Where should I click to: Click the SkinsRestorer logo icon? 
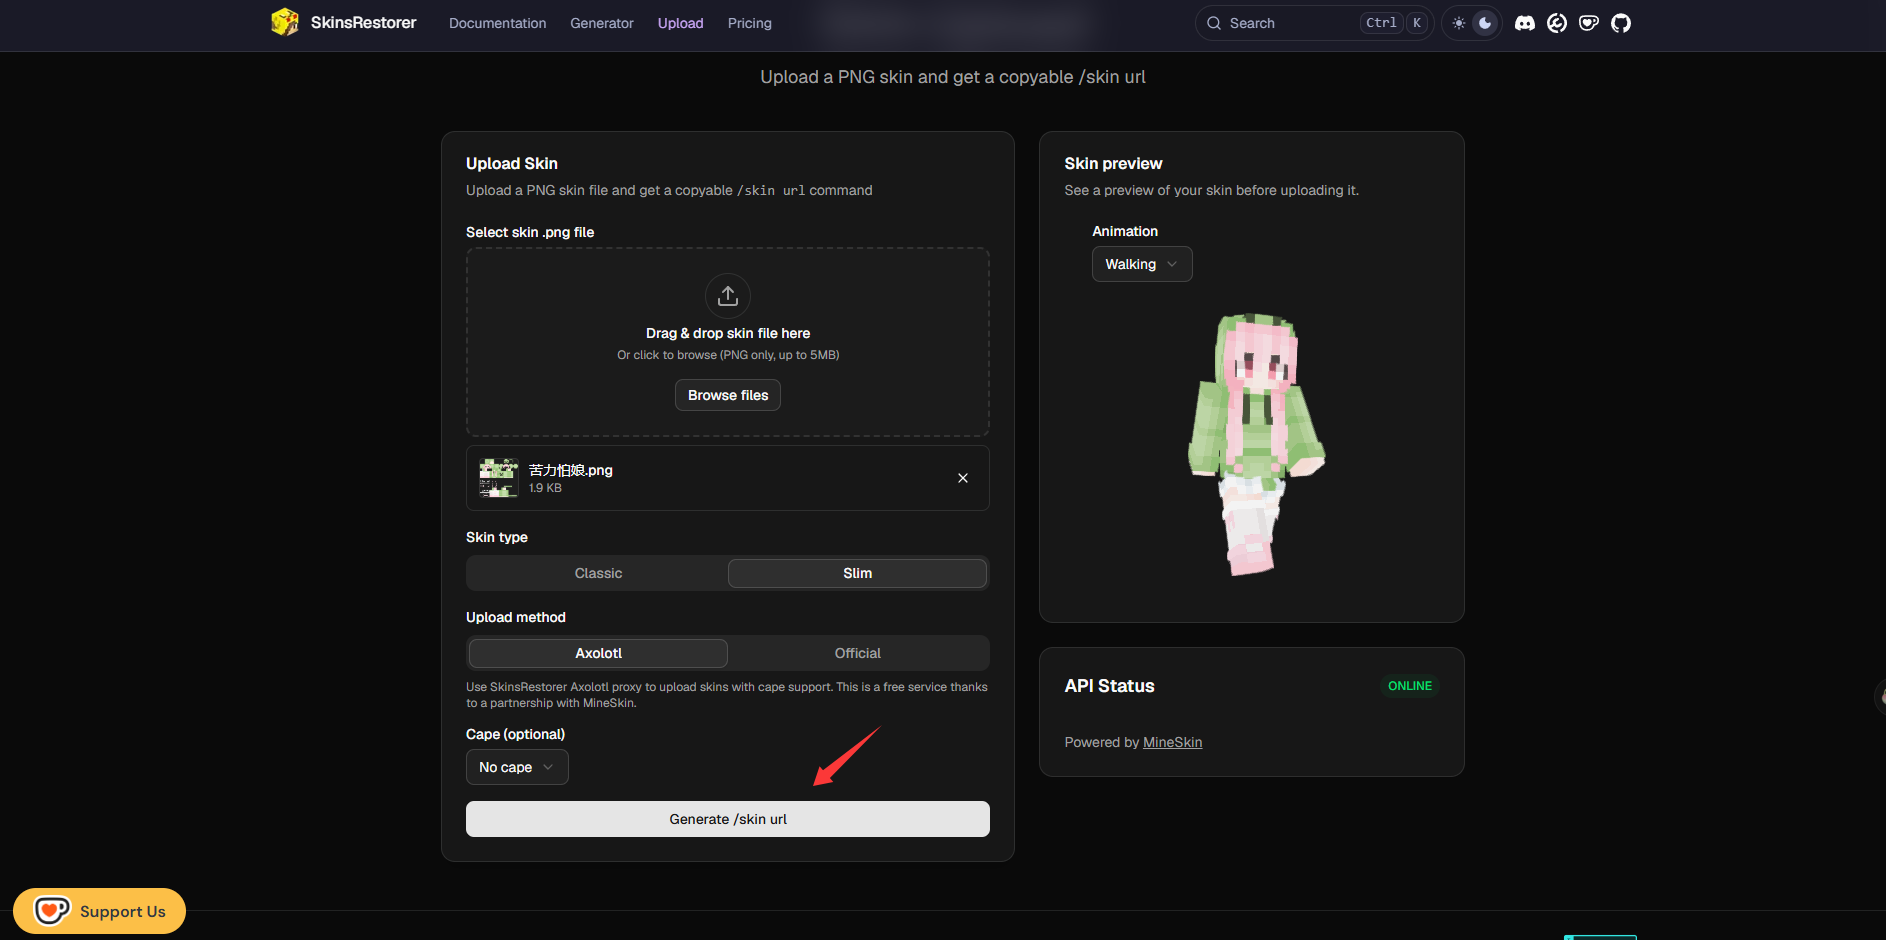285,22
